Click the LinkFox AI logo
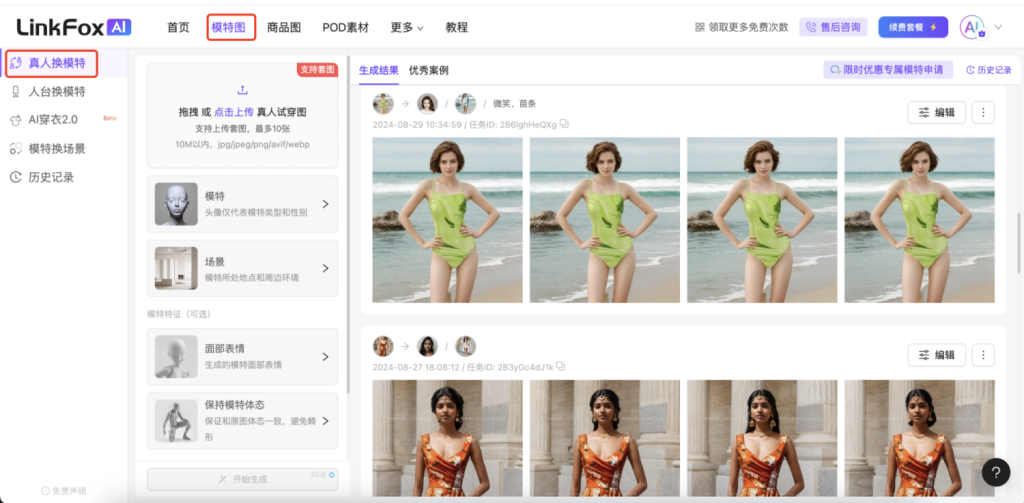The height and width of the screenshot is (503, 1024). tap(74, 27)
